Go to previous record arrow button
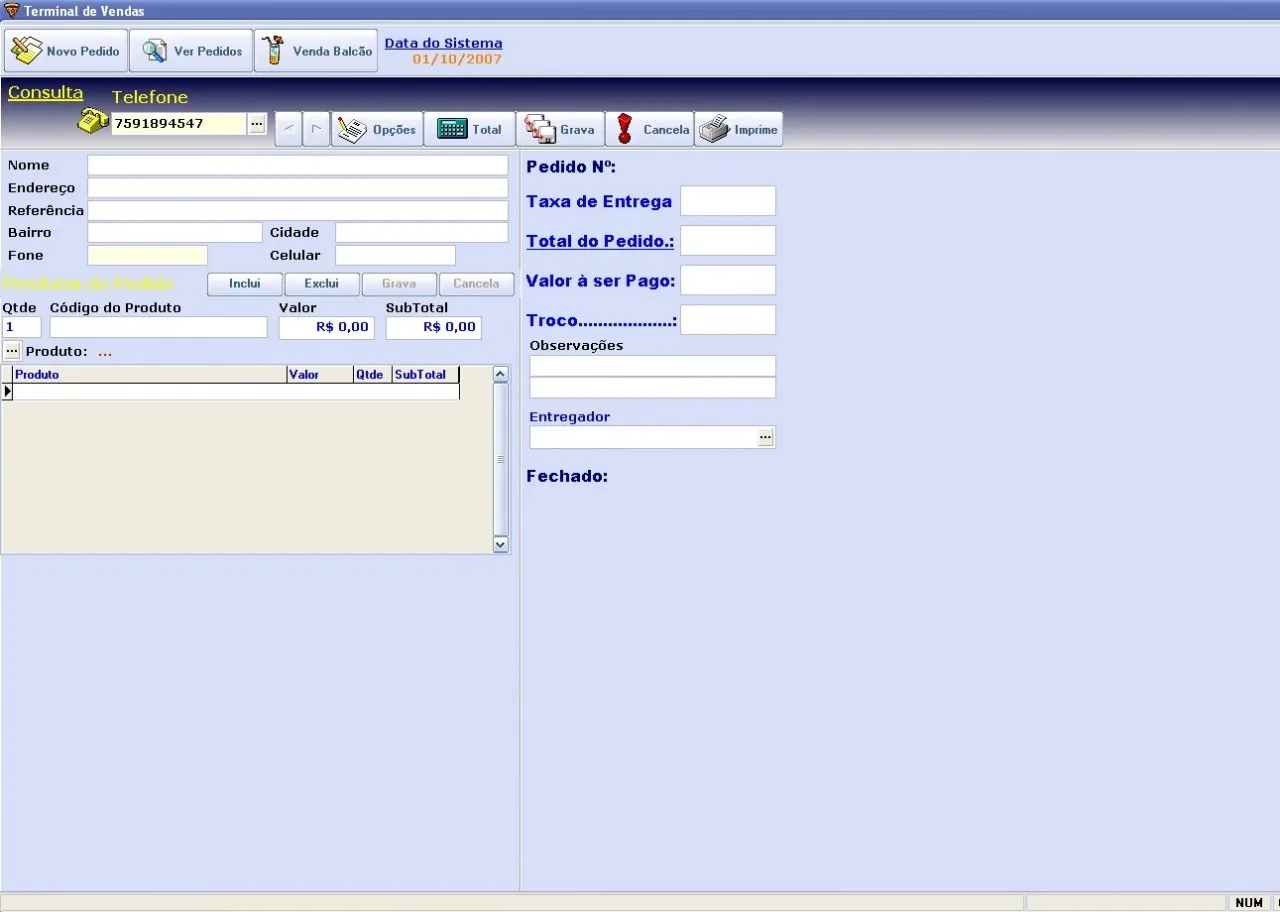The width and height of the screenshot is (1280, 912). coord(288,129)
